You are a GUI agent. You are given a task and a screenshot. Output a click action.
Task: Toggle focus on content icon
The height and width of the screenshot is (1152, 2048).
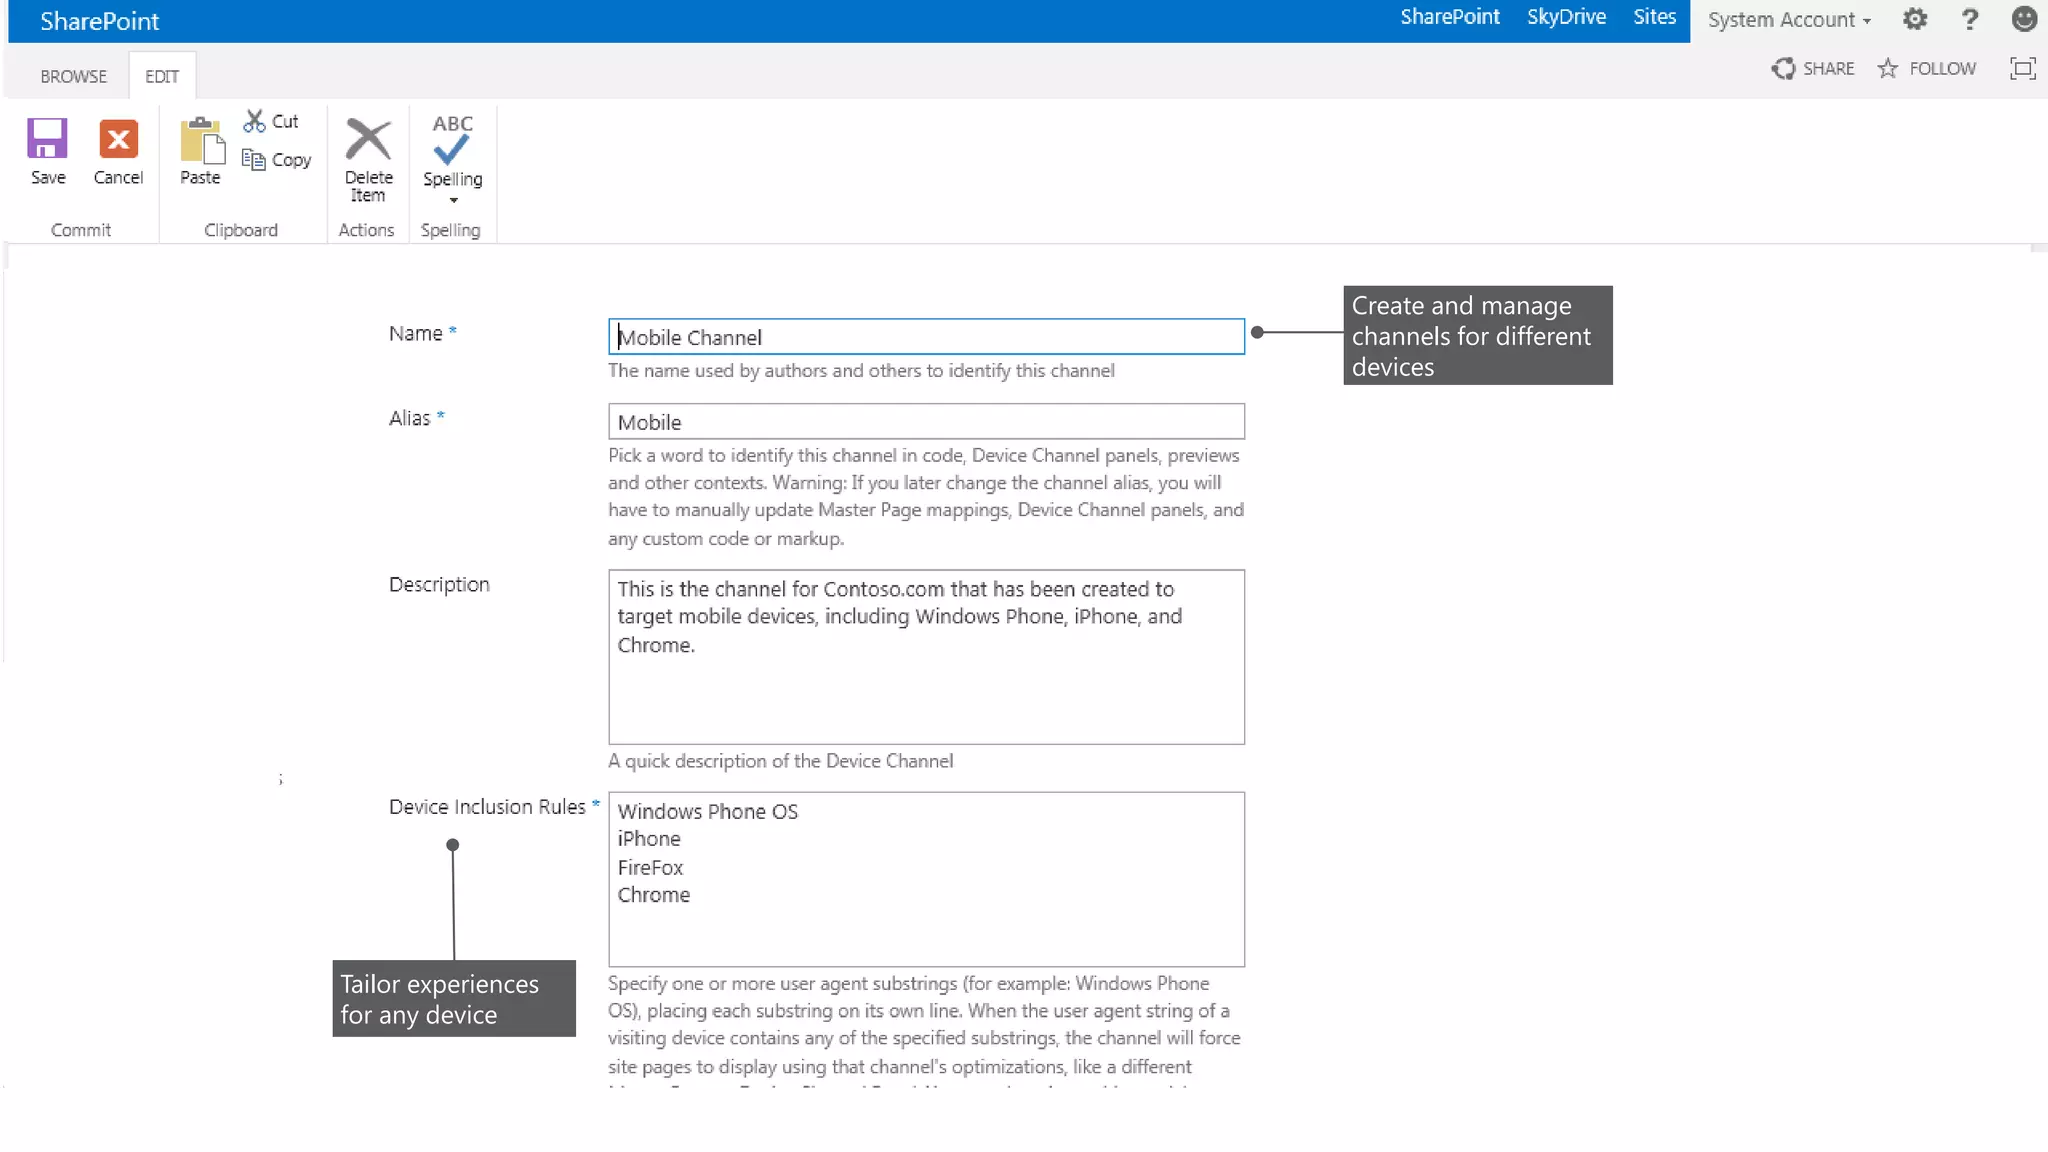[2023, 68]
